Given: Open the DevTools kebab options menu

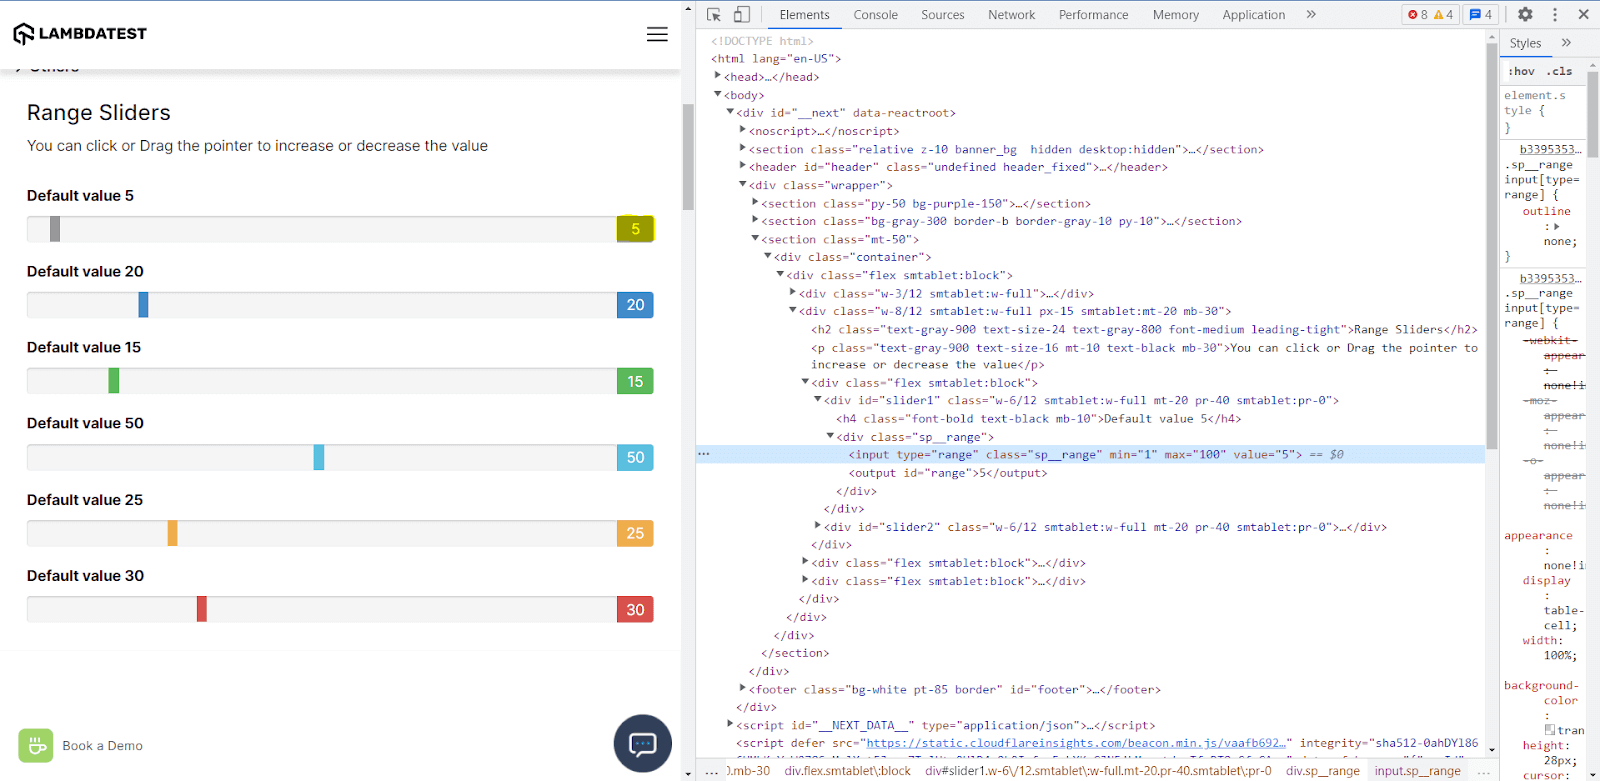Looking at the screenshot, I should point(1555,14).
